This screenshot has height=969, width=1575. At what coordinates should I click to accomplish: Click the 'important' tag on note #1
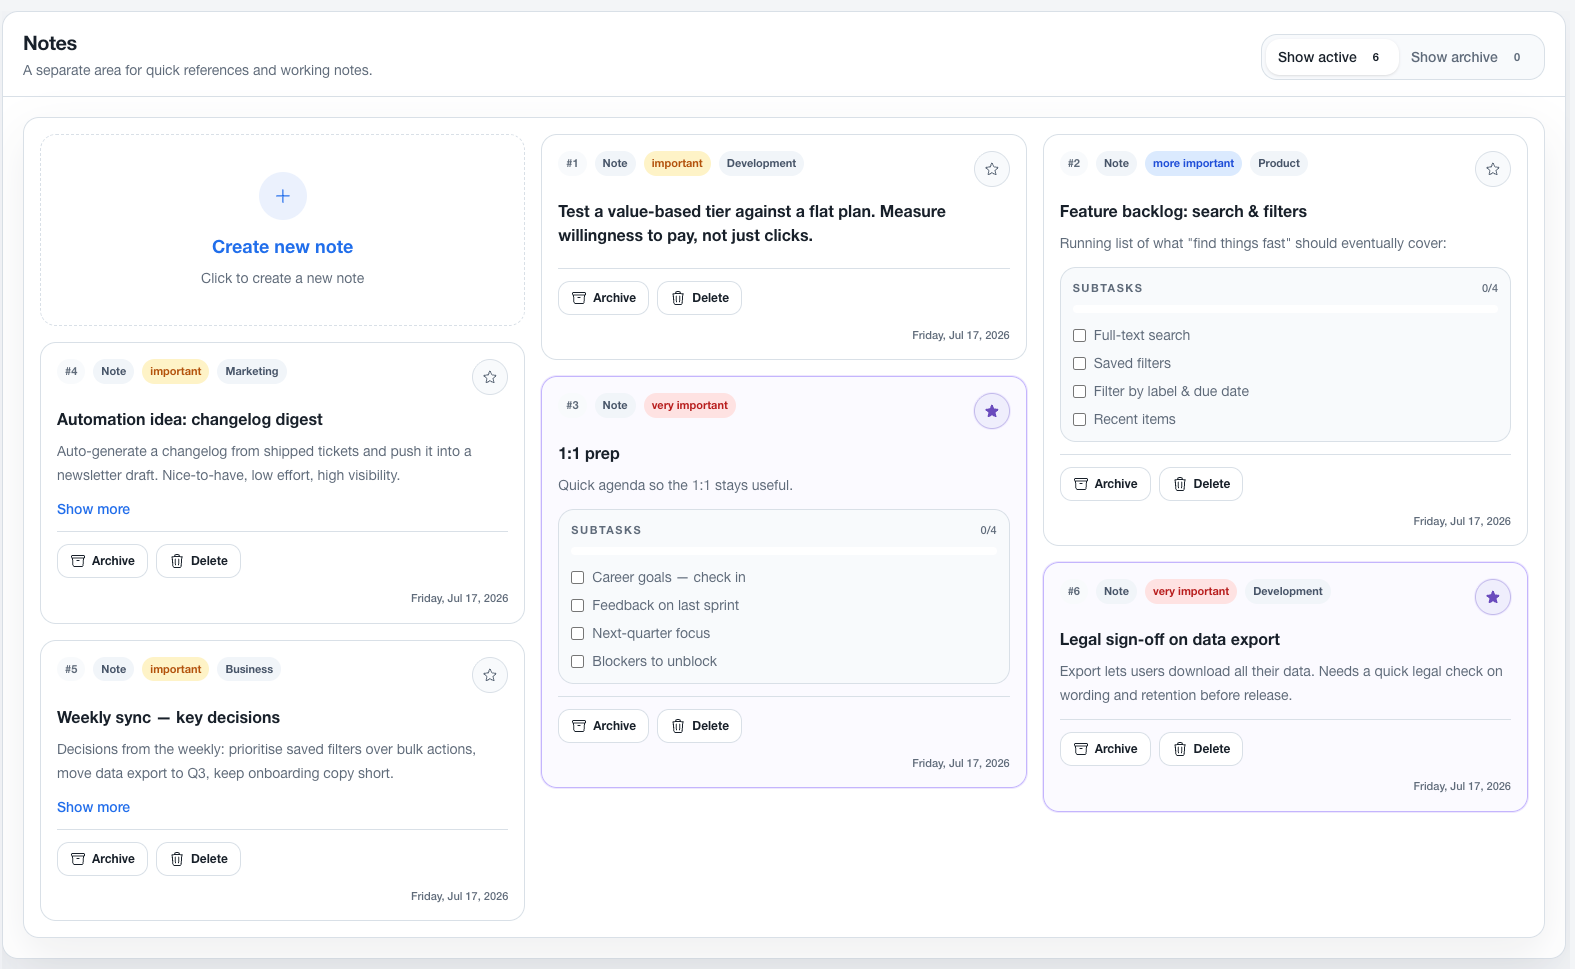[x=677, y=164]
